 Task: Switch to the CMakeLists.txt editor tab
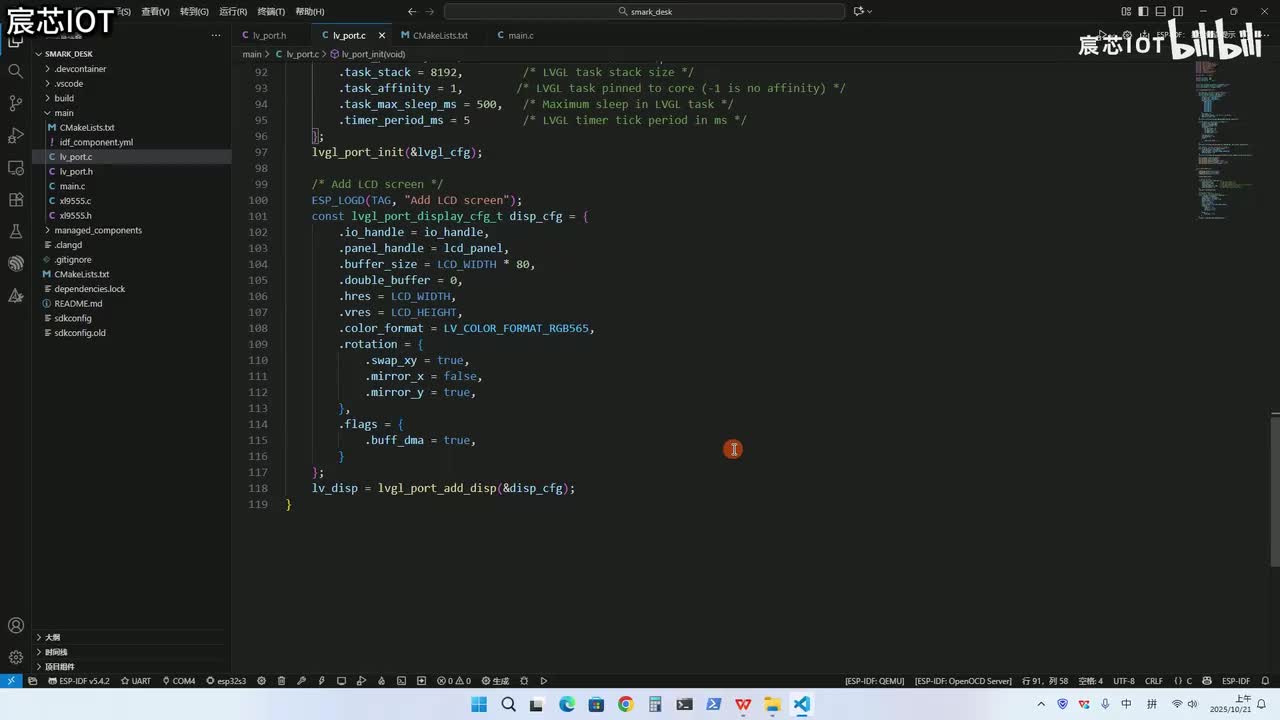tap(434, 35)
